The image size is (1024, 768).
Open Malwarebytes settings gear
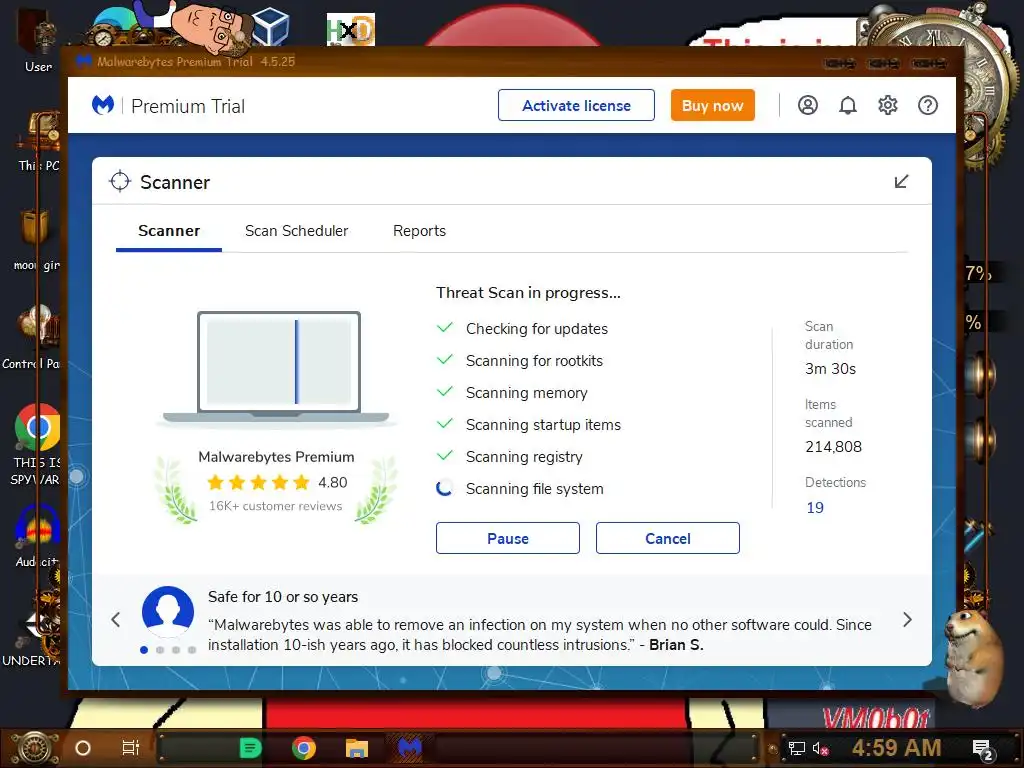(888, 105)
